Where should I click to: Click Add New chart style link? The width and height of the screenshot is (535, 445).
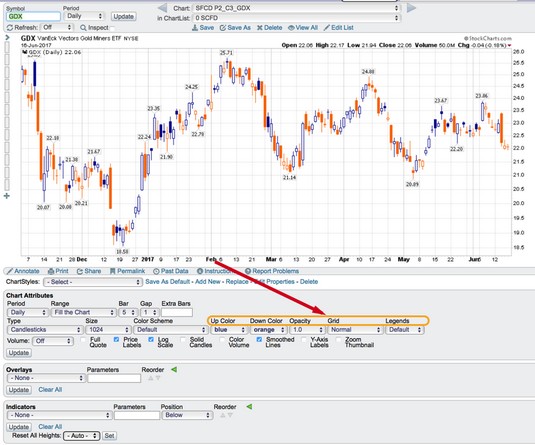click(x=208, y=282)
